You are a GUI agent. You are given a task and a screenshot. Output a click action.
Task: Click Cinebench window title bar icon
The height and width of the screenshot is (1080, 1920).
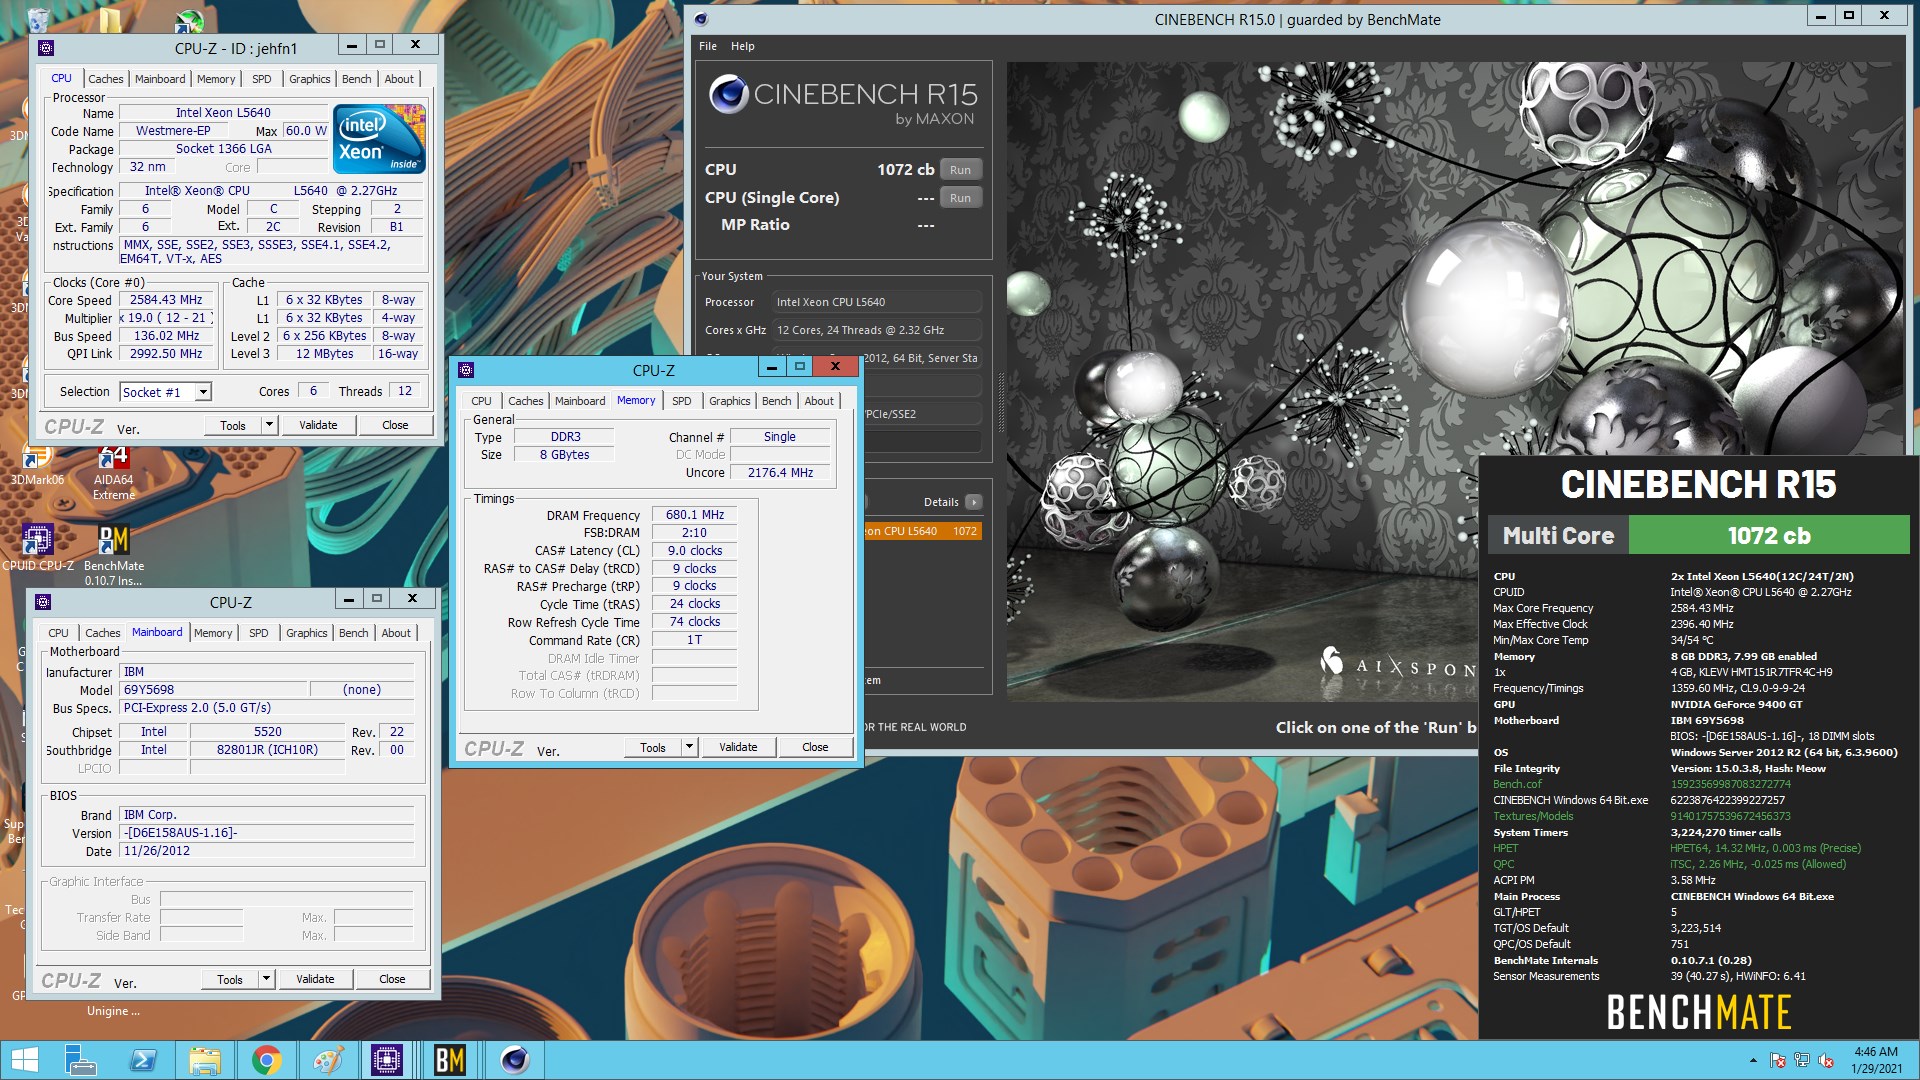coord(701,18)
